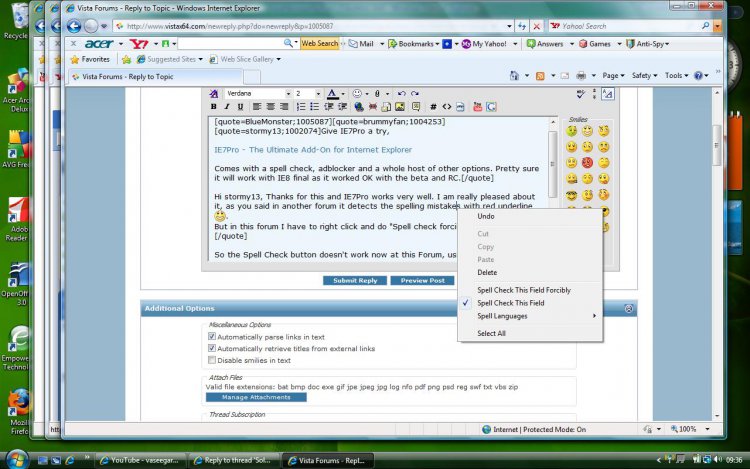The image size is (750, 469).
Task: Increase indent in the editor
Action: [x=342, y=107]
